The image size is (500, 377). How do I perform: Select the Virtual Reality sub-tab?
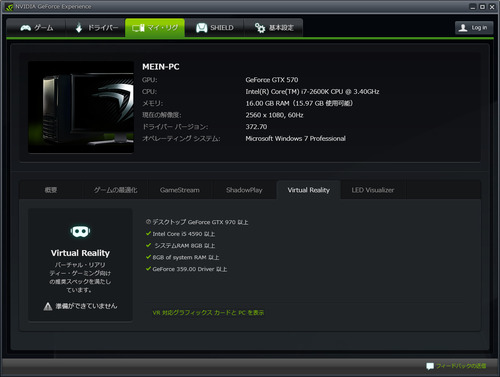308,190
